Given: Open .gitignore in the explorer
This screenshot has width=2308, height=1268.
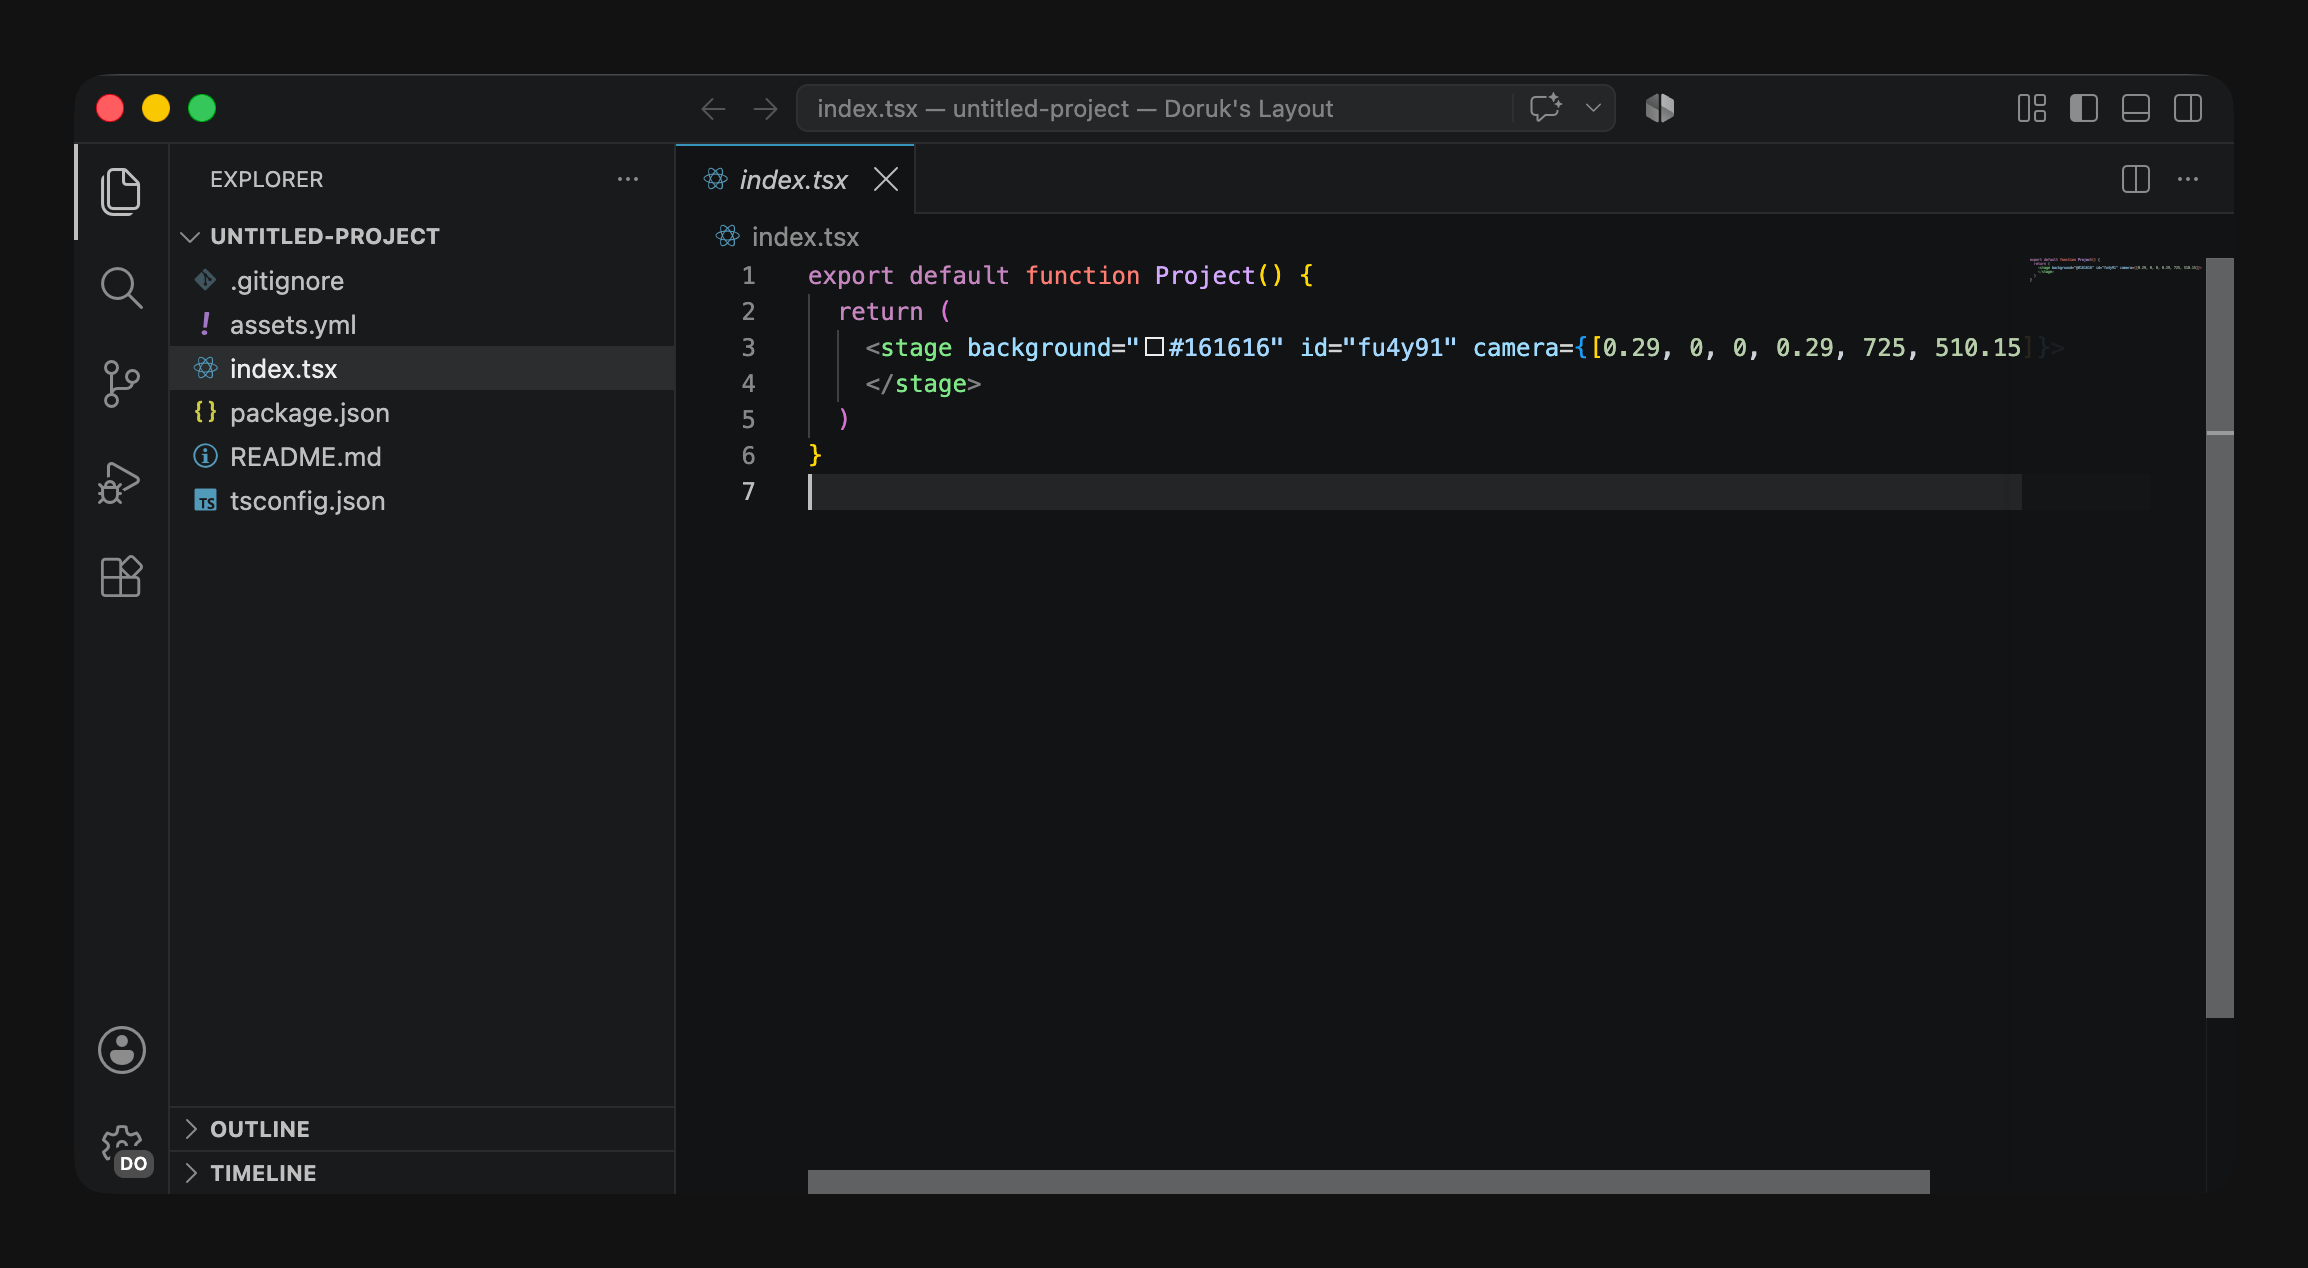Looking at the screenshot, I should coord(422,281).
